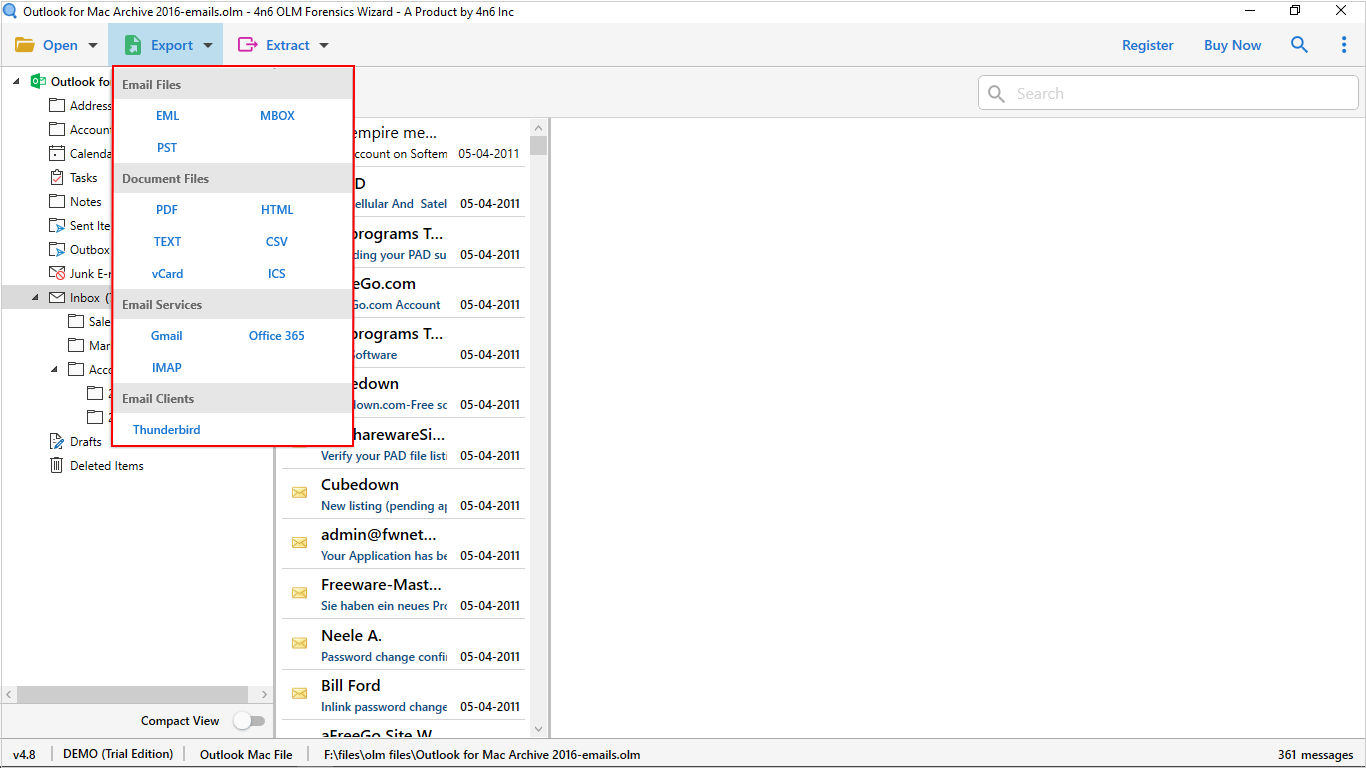The height and width of the screenshot is (768, 1366).
Task: Click the message list scroll up arrow
Action: coord(539,128)
